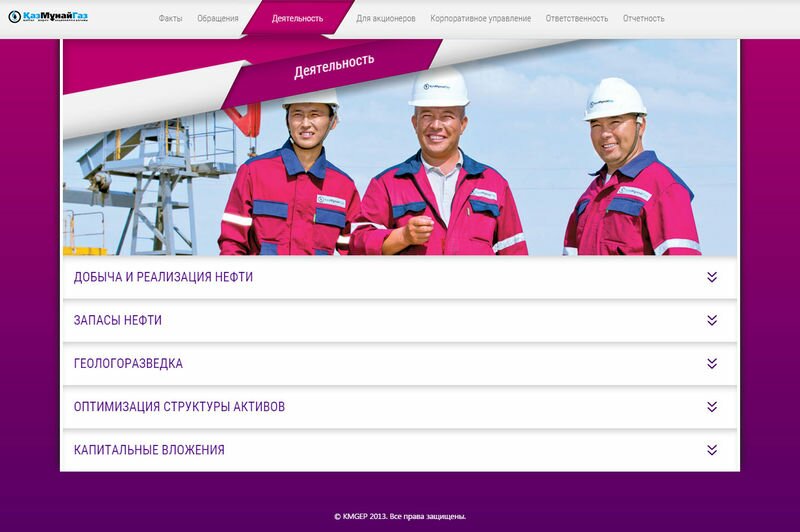Click the Капитальные вложения heading
Image resolution: width=800 pixels, height=532 pixels.
(x=149, y=450)
